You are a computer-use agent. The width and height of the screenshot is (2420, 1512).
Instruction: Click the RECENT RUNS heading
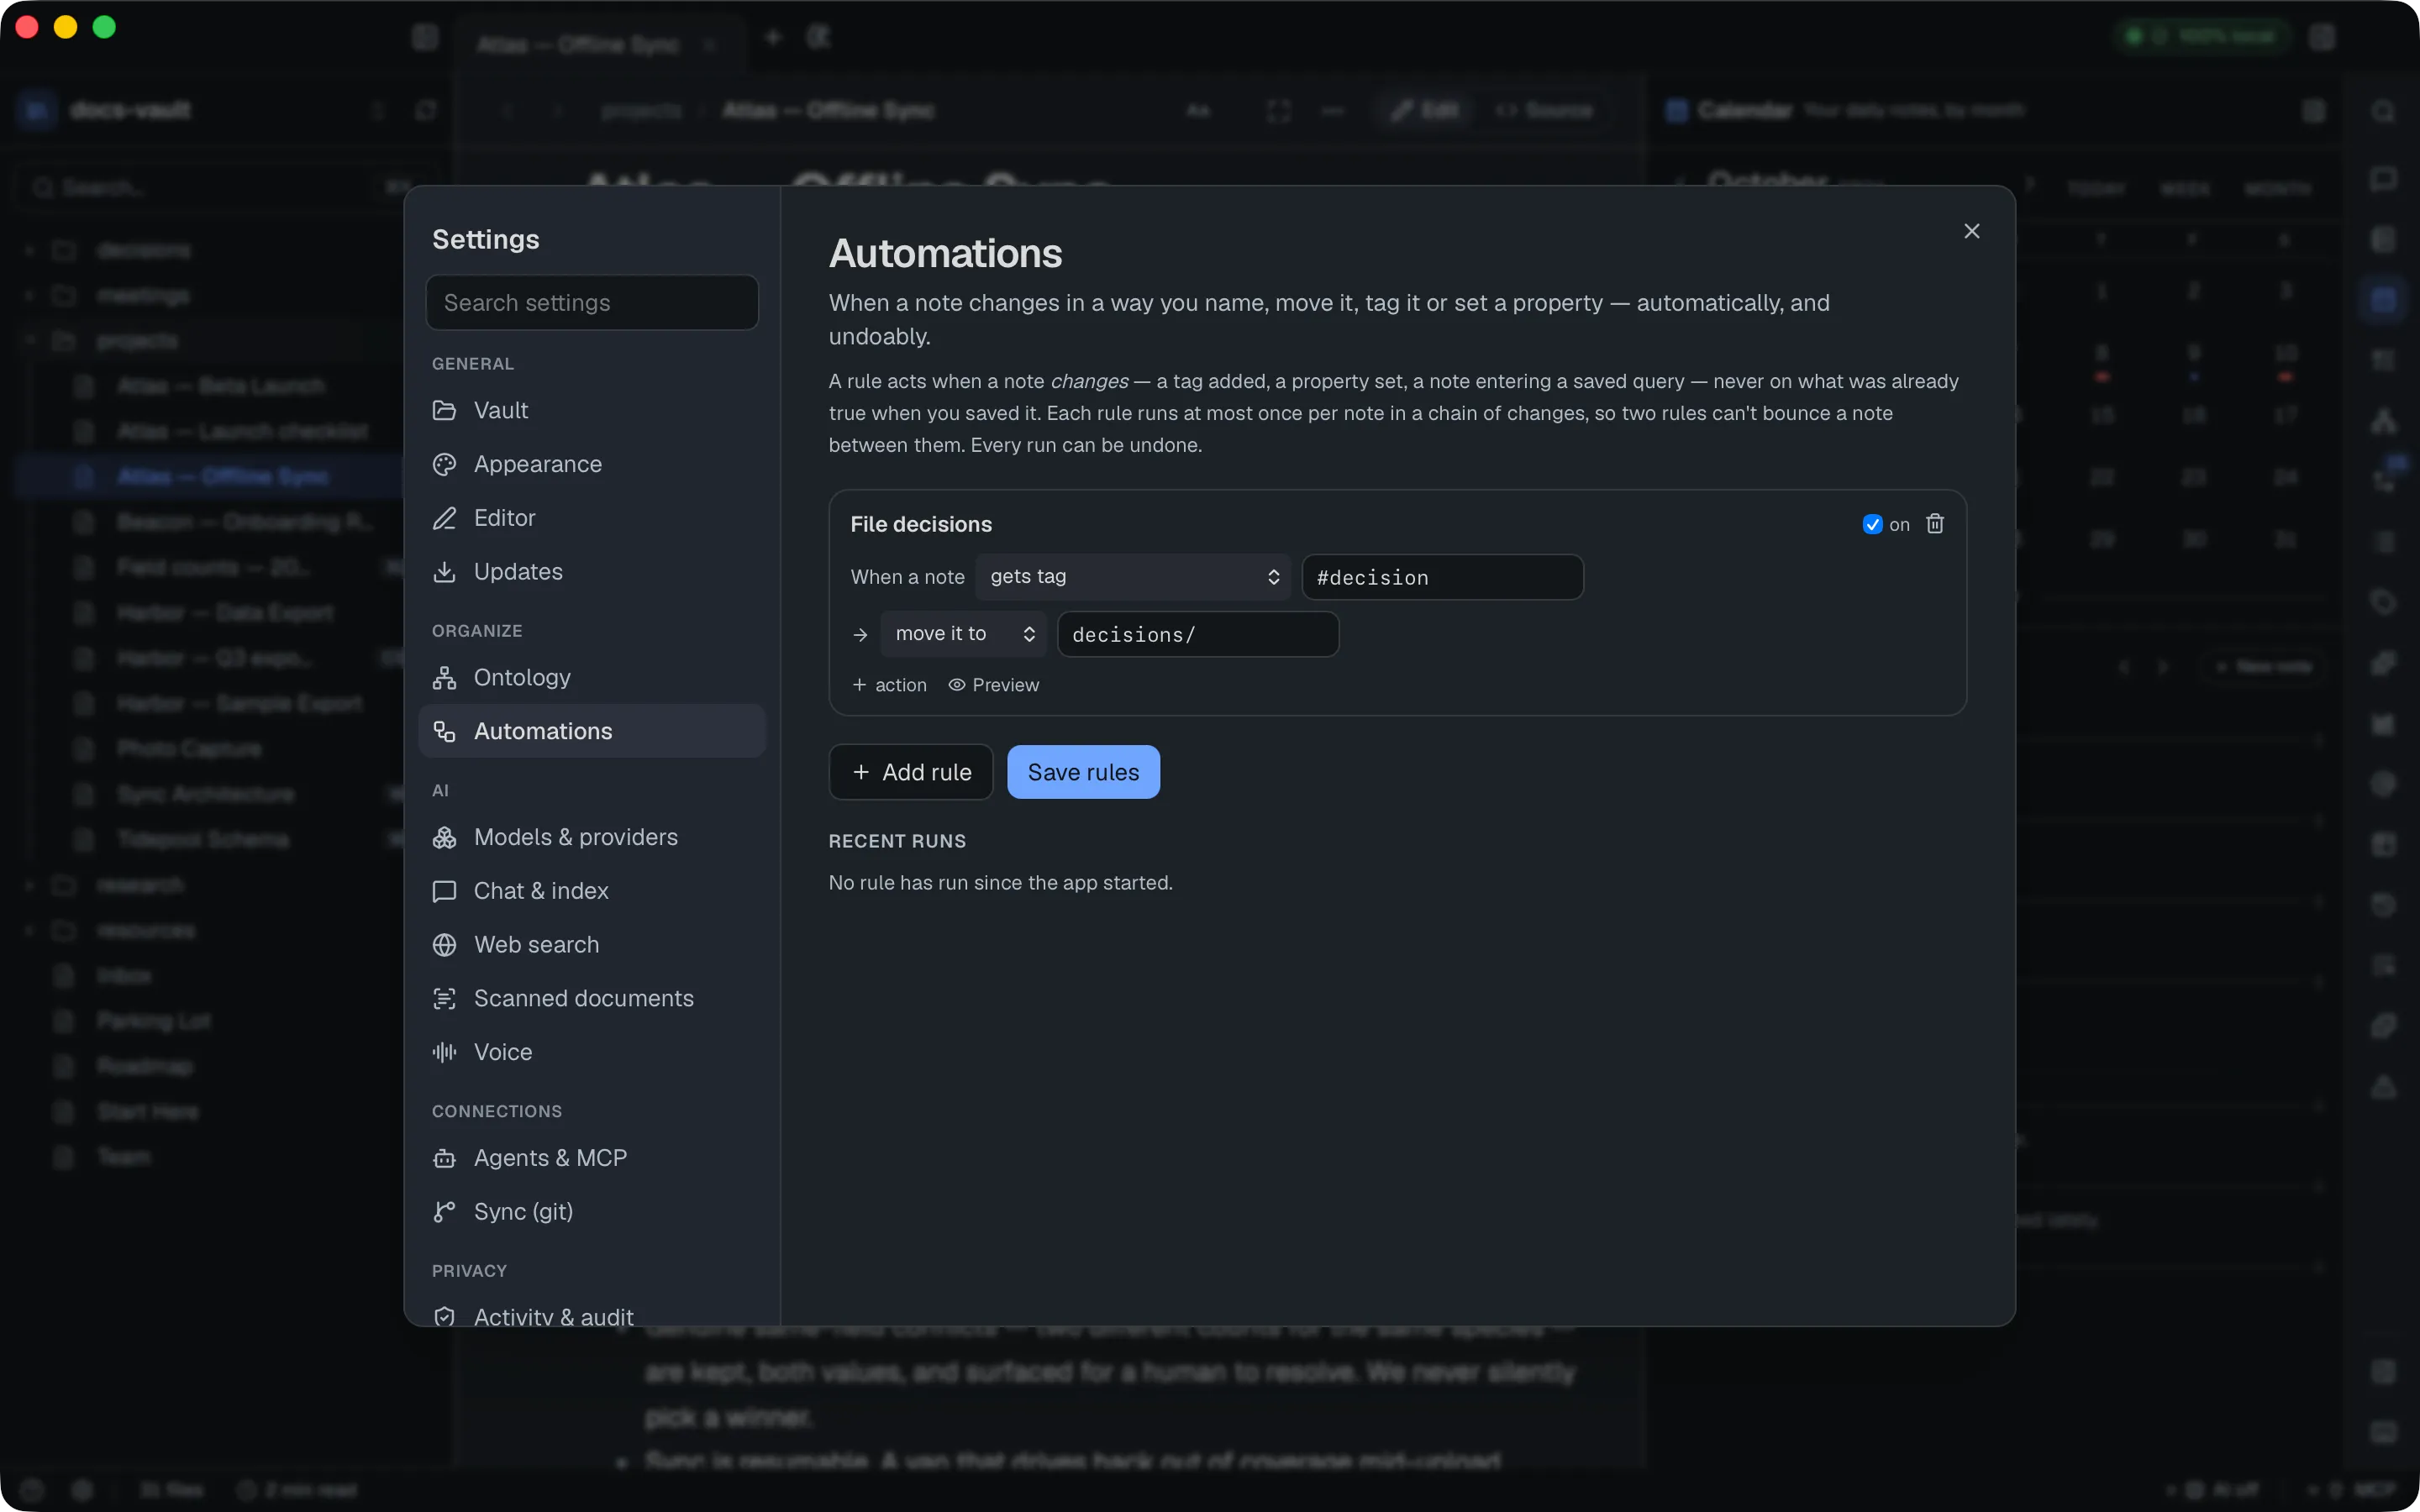(x=897, y=841)
